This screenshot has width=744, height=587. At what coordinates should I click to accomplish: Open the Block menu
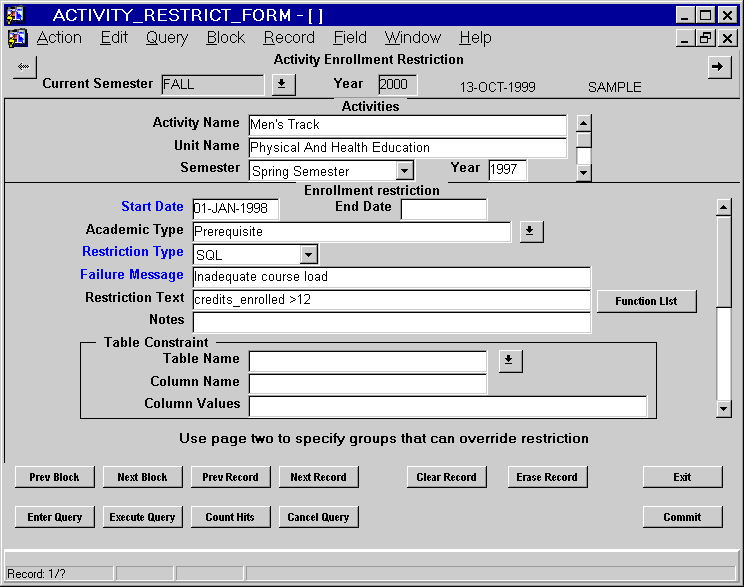pyautogui.click(x=225, y=37)
